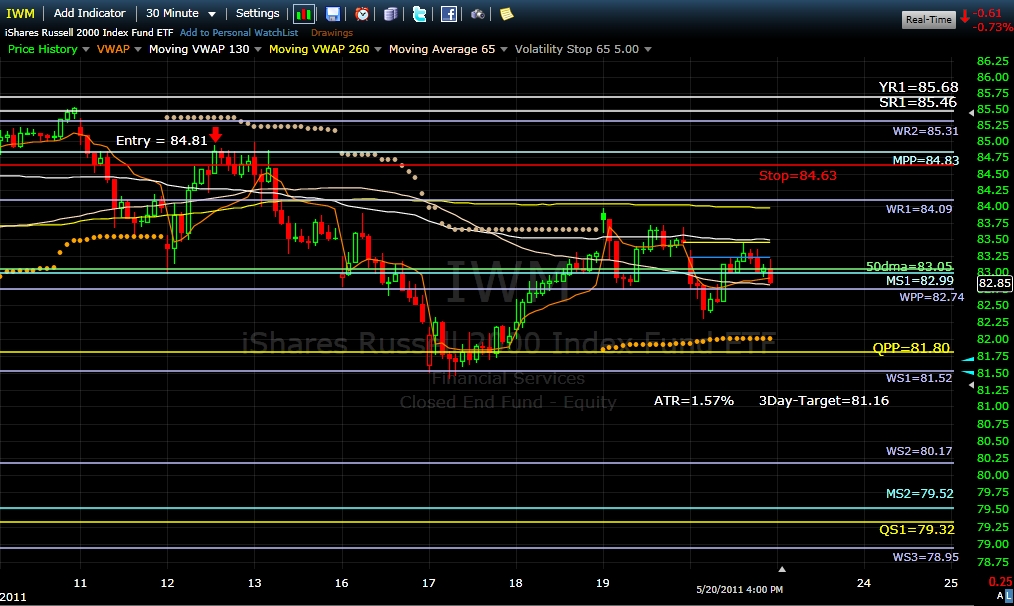Click the QPP=81.80 level label
The height and width of the screenshot is (606, 1014).
tap(911, 347)
